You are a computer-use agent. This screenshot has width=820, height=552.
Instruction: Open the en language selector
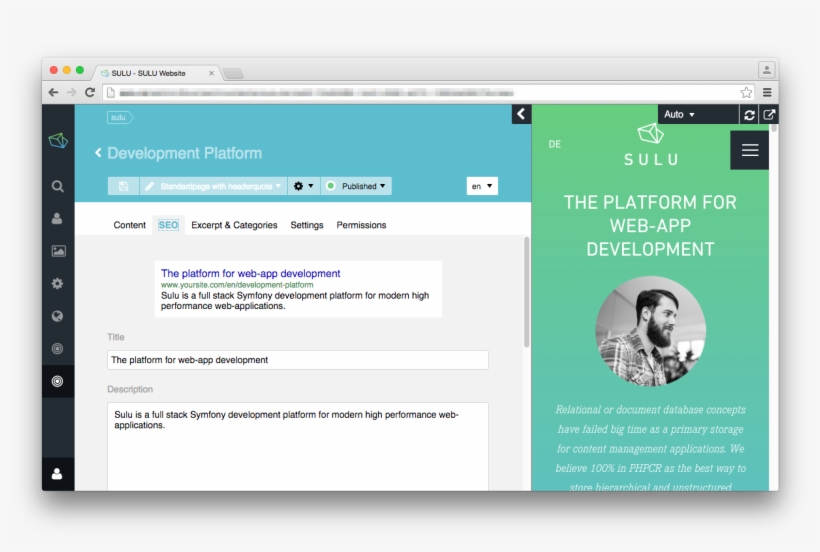pyautogui.click(x=482, y=186)
